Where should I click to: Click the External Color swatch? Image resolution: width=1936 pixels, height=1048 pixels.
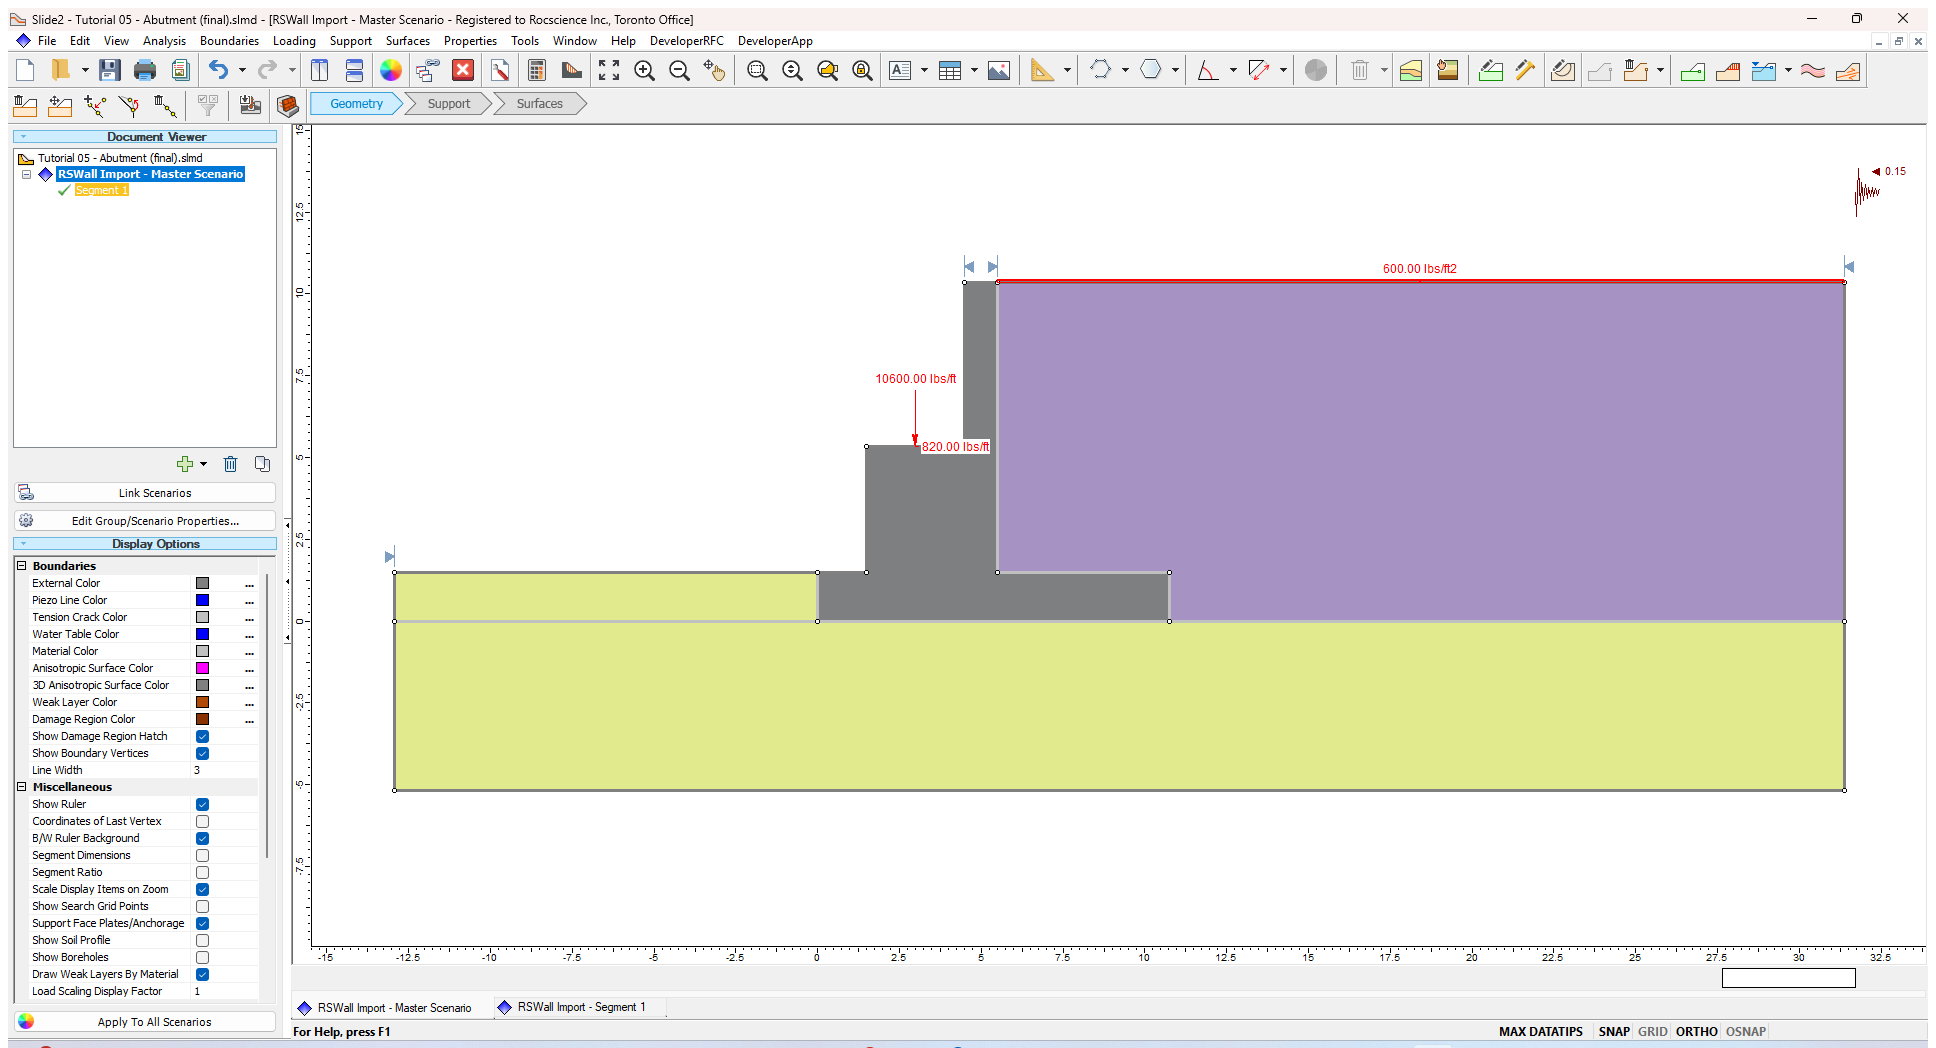[202, 583]
